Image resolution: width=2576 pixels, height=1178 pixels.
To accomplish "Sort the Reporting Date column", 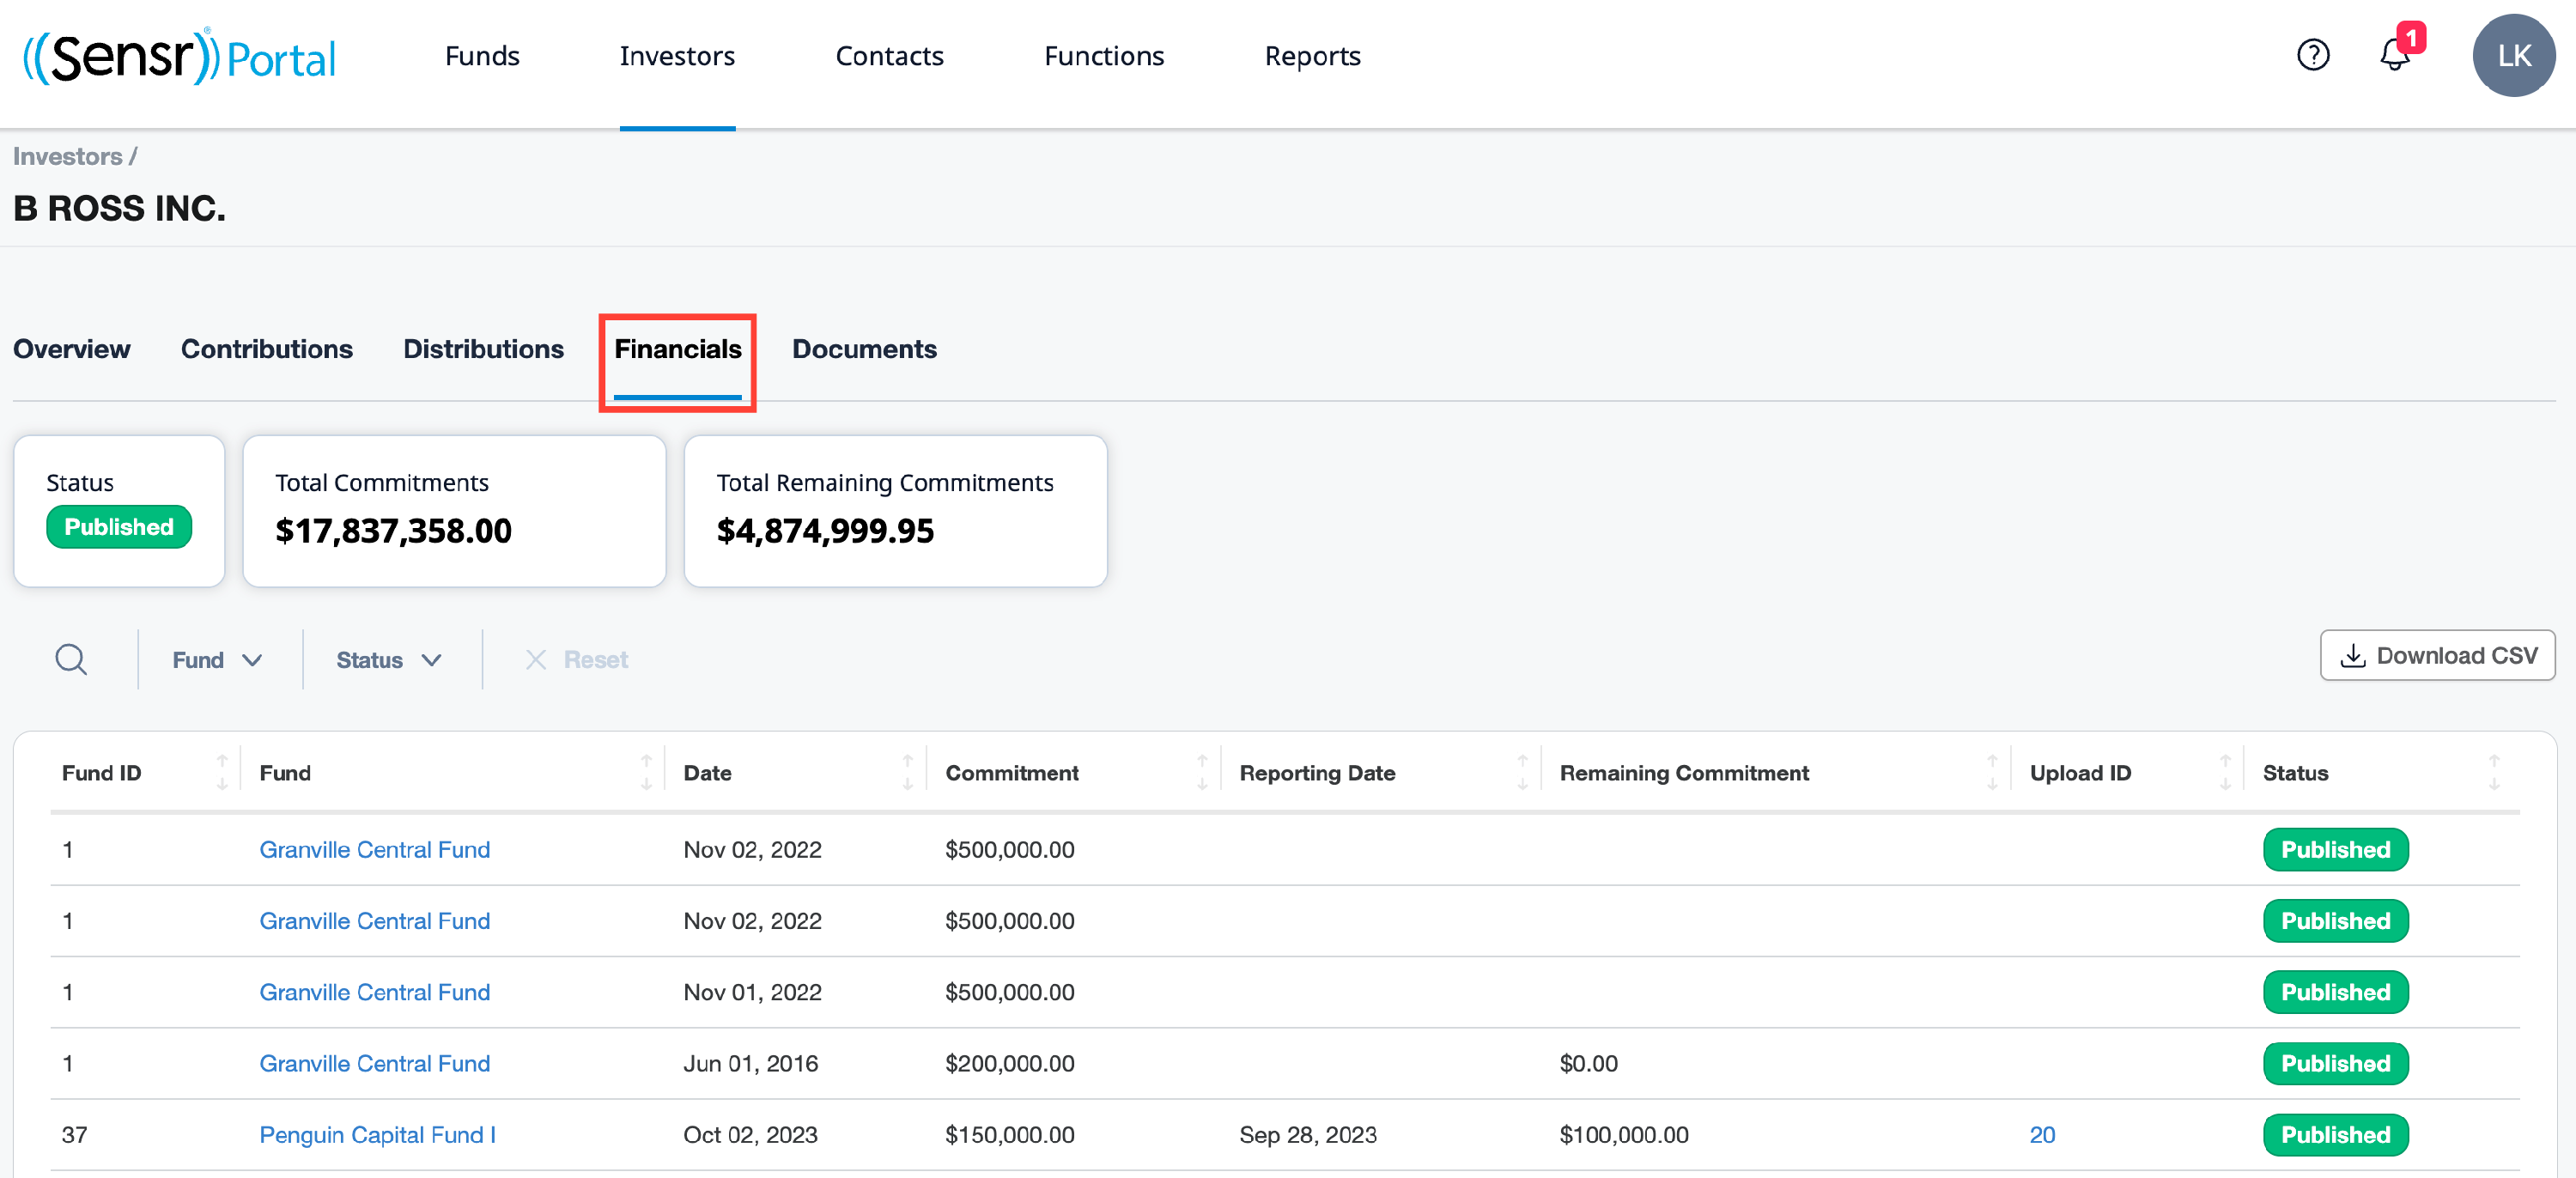I will pyautogui.click(x=1522, y=772).
